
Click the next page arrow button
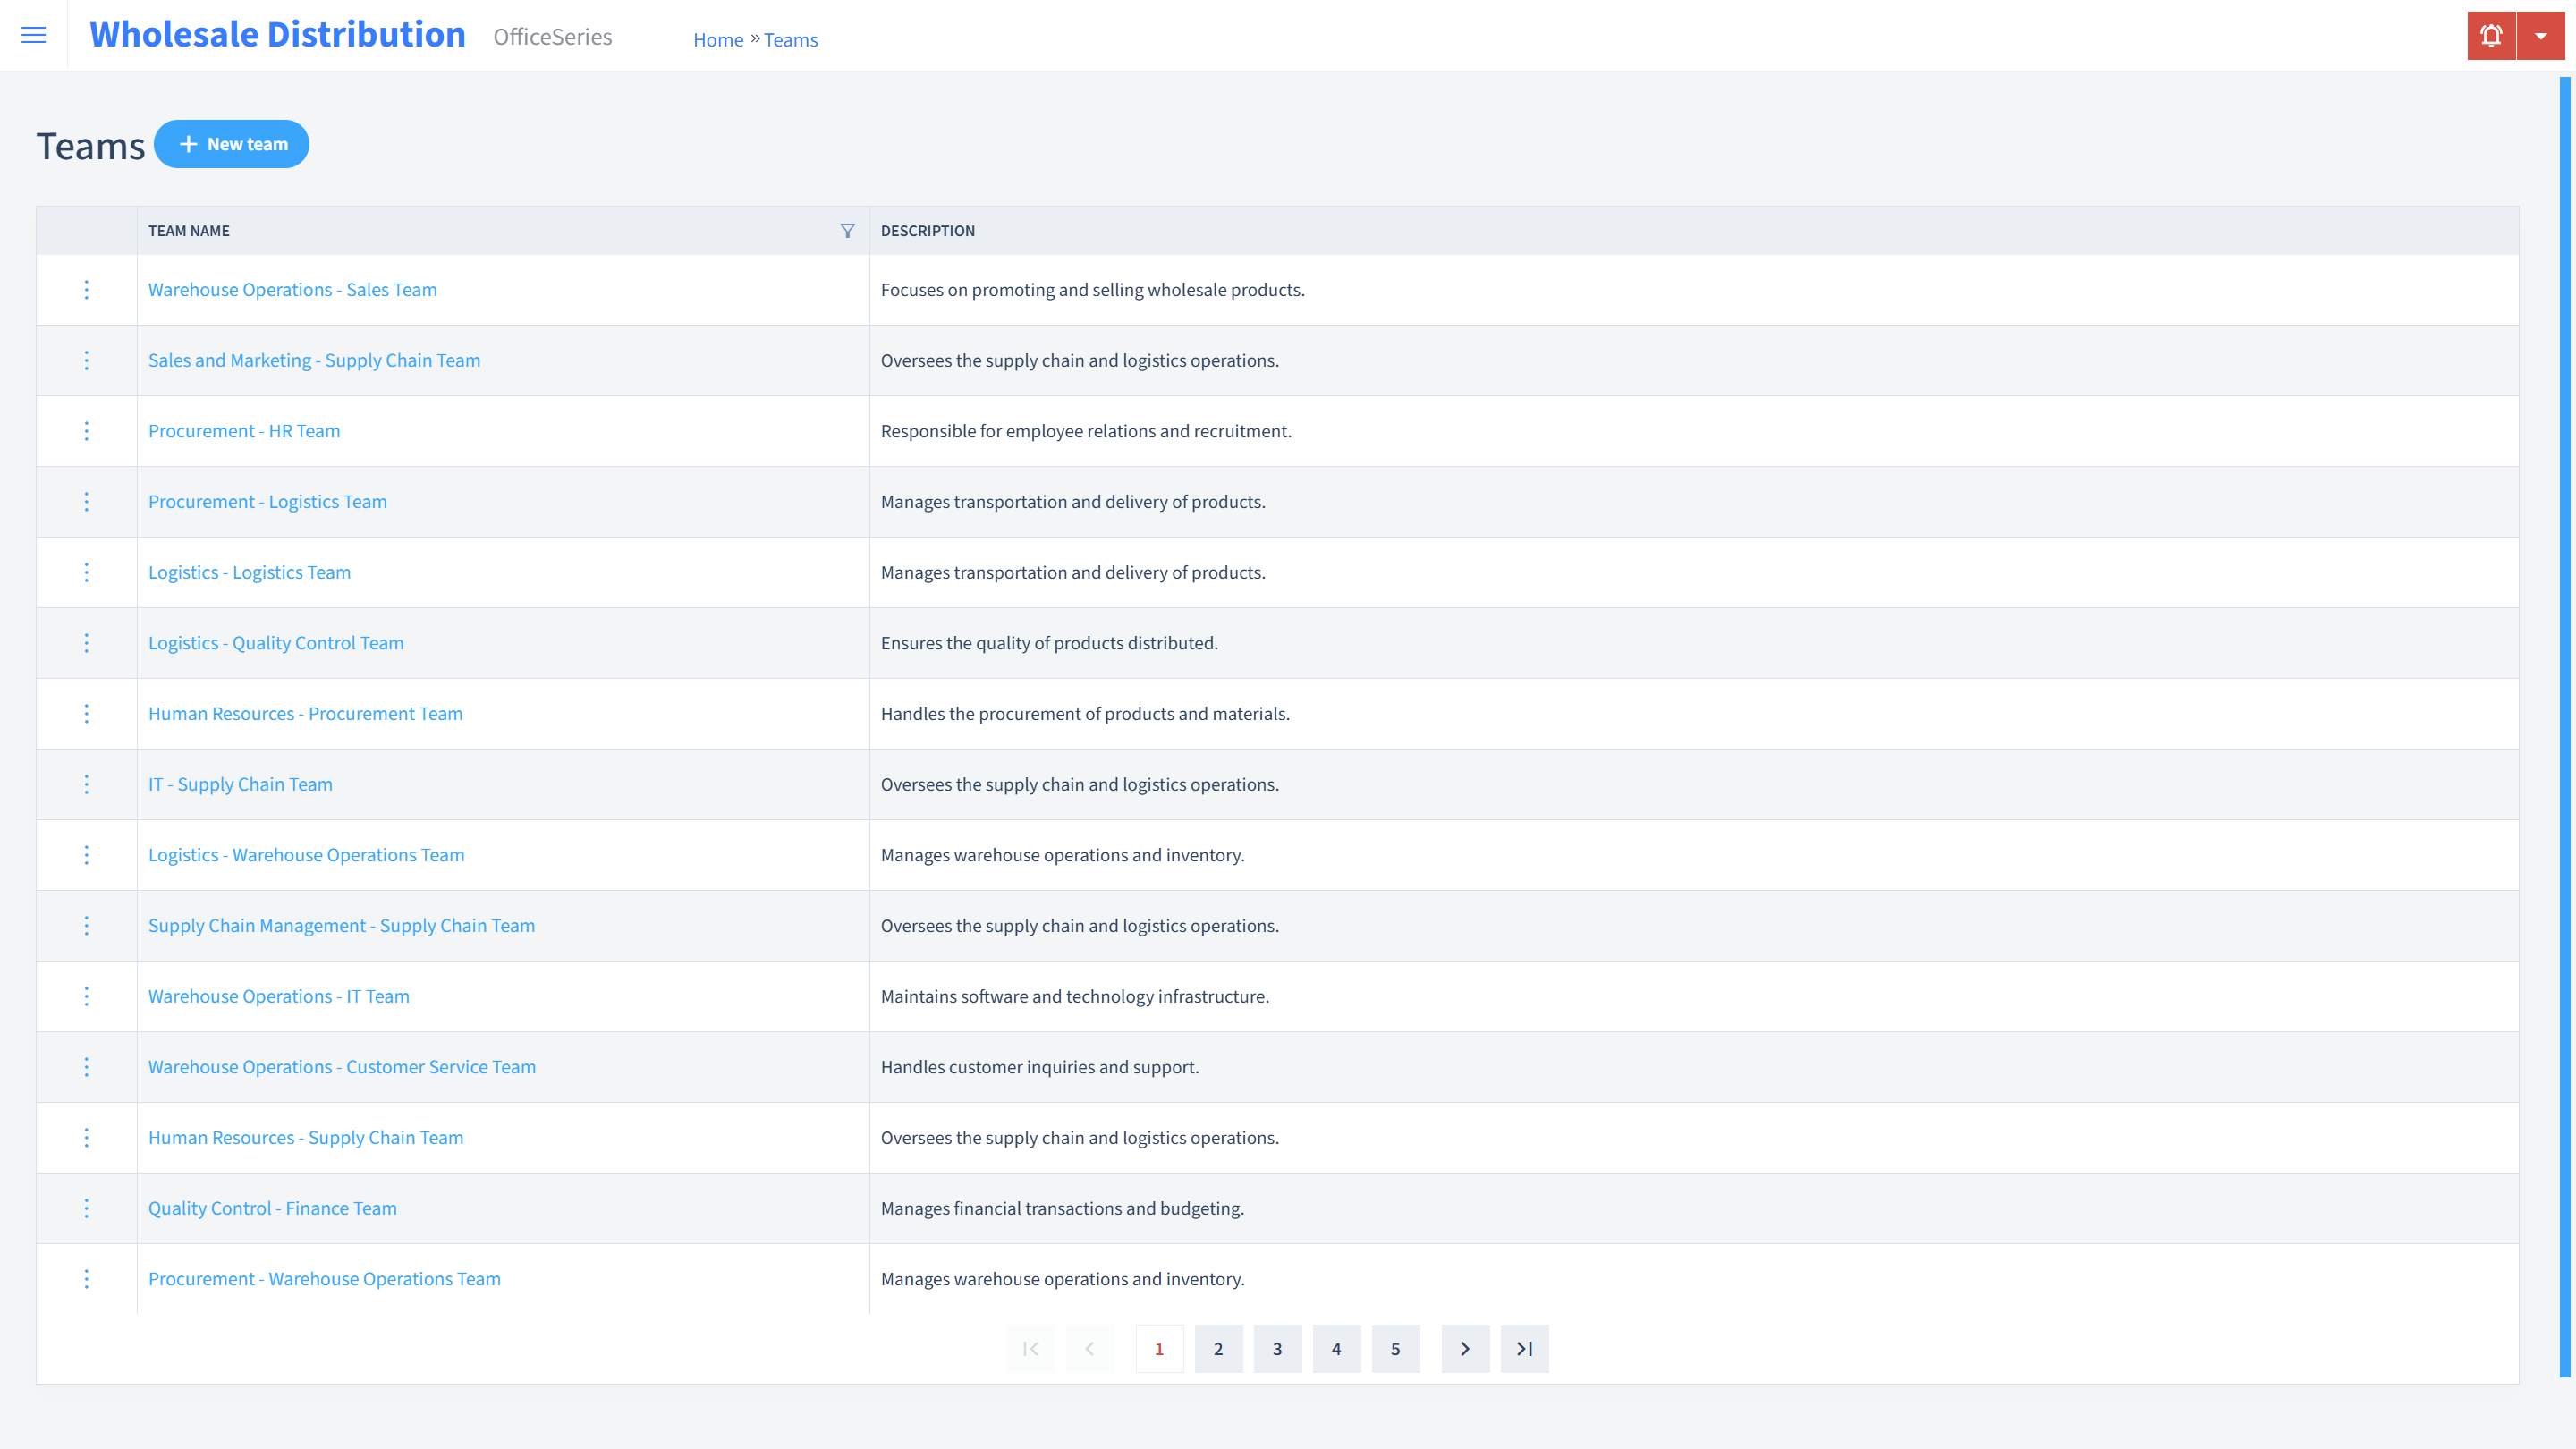tap(1465, 1348)
